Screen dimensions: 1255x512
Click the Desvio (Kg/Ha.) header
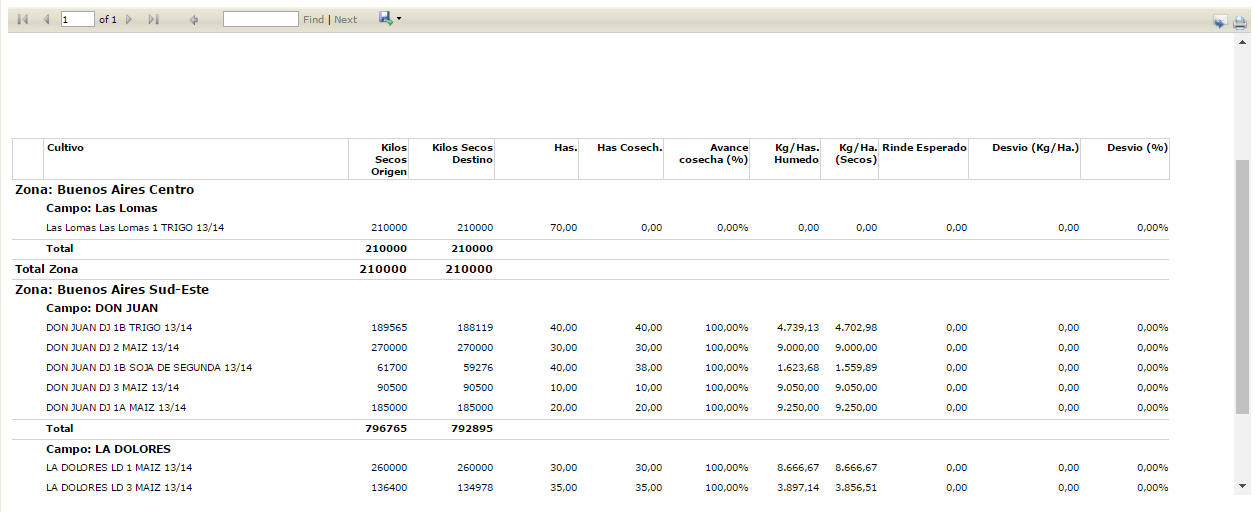[x=1036, y=148]
